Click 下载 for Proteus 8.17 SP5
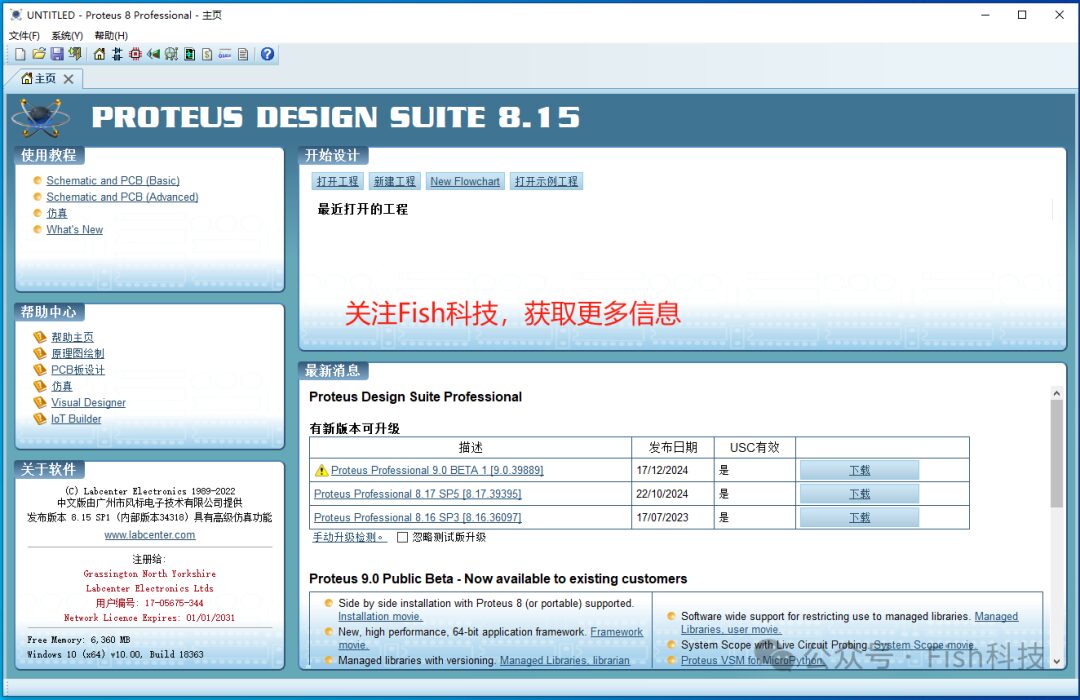Screen dimensions: 1080x700 [859, 494]
